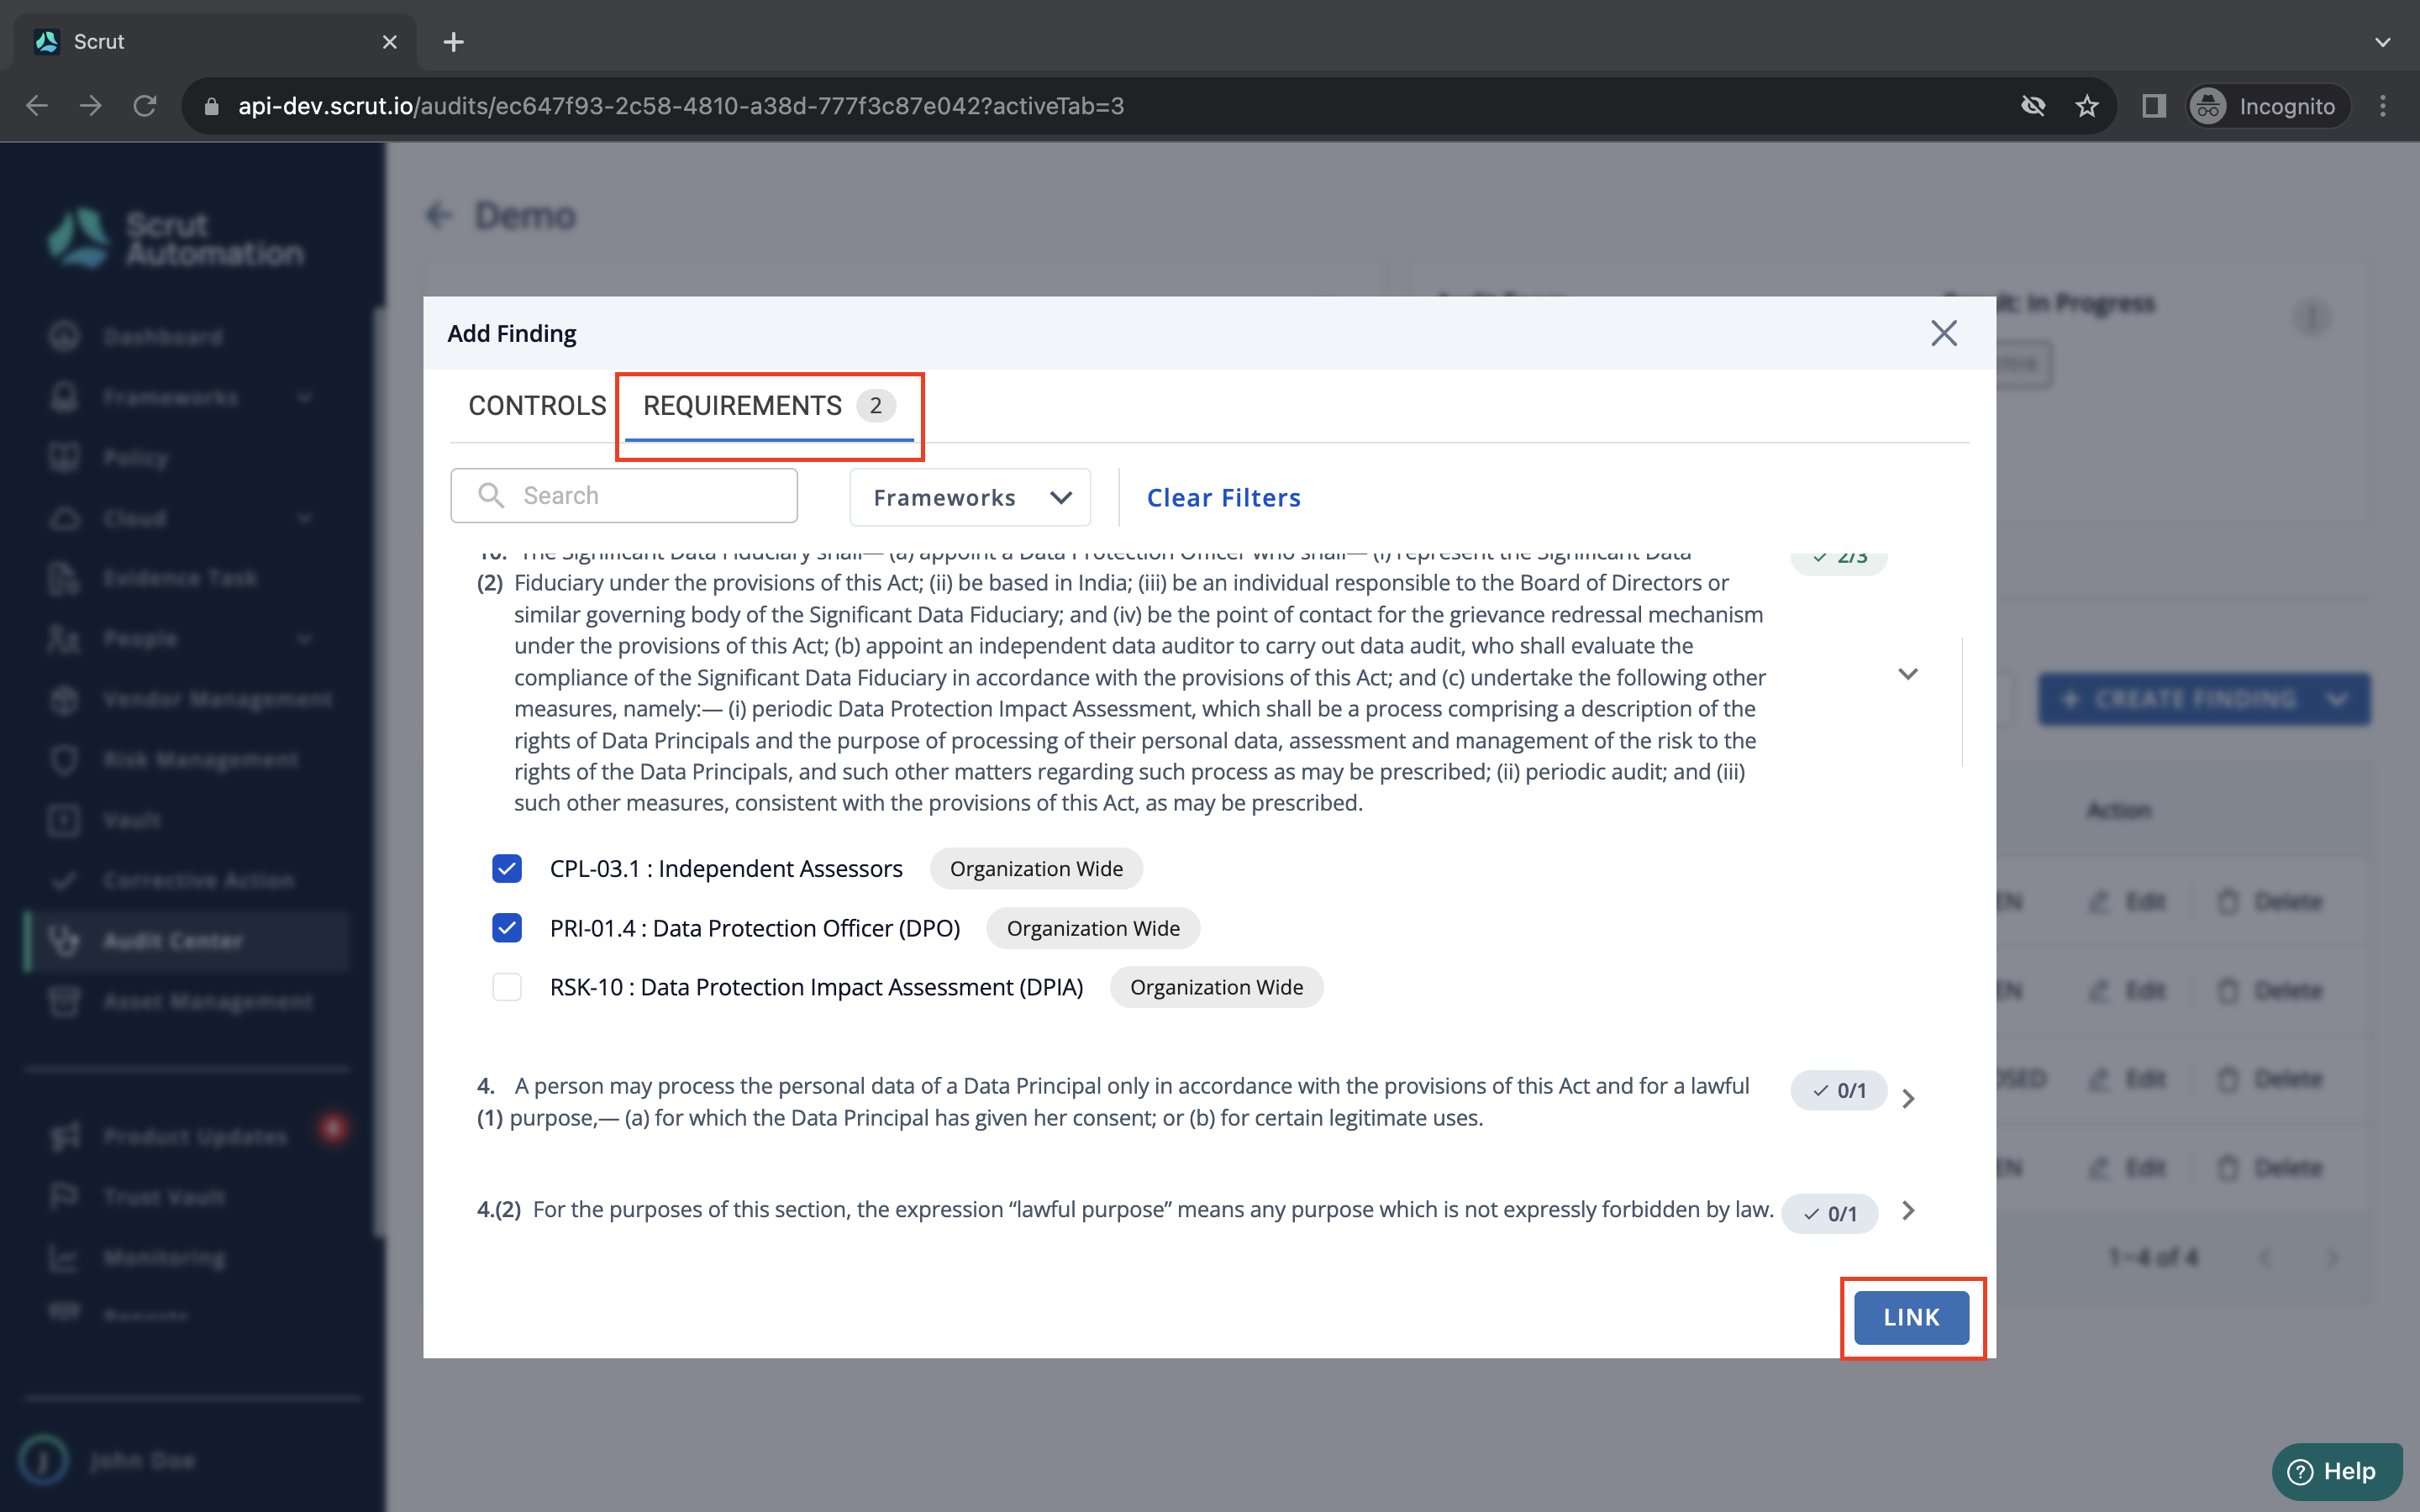Click the search magnifier icon
Image resolution: width=2420 pixels, height=1512 pixels.
[490, 495]
